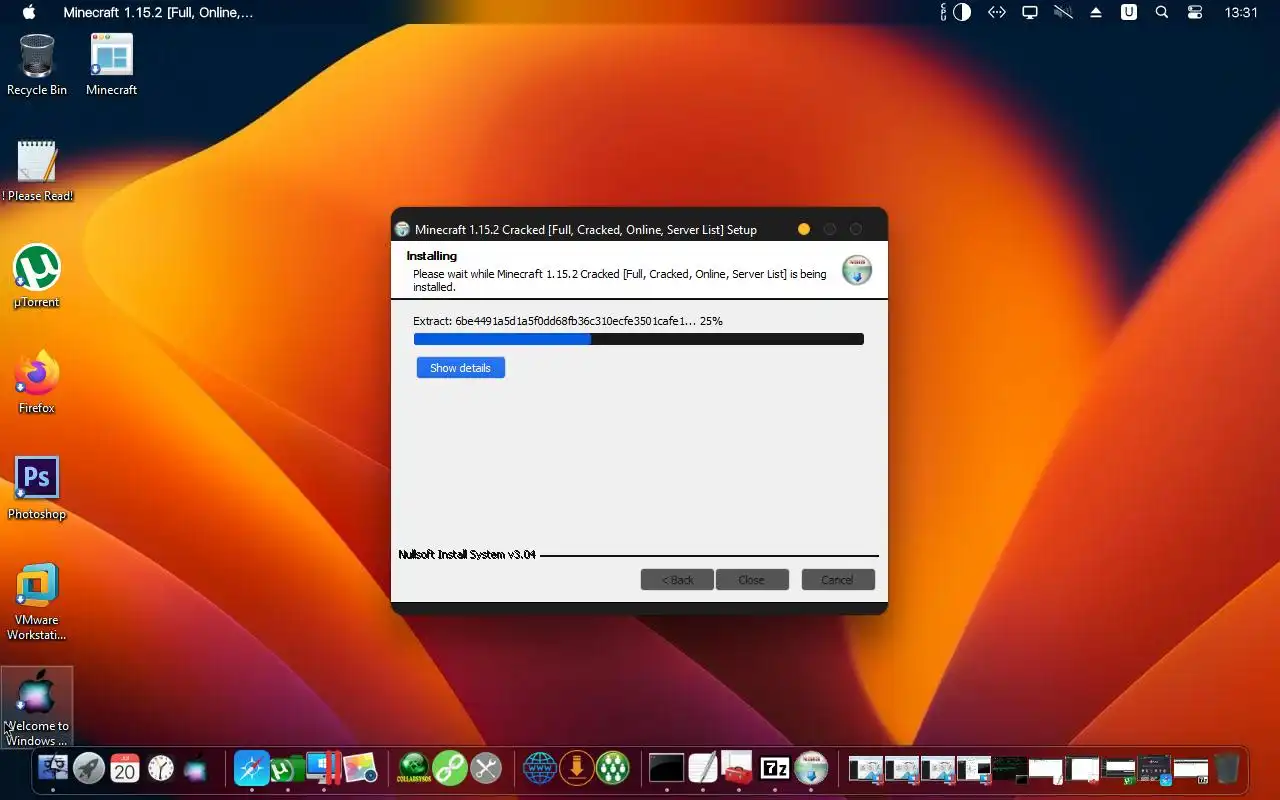Image resolution: width=1280 pixels, height=800 pixels.
Task: Open the Minecraft desktop shortcut
Action: (111, 64)
